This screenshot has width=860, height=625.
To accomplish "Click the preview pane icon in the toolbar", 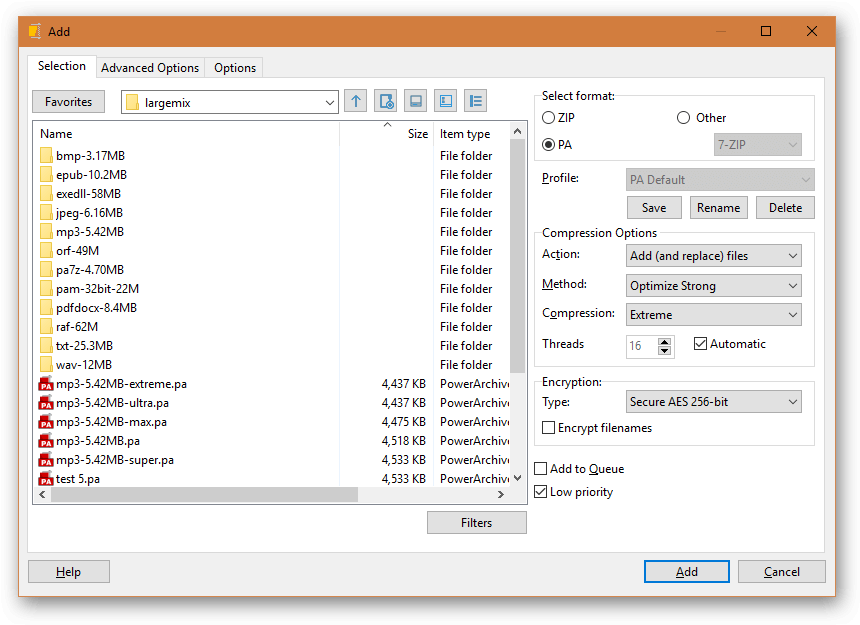I will coord(445,101).
